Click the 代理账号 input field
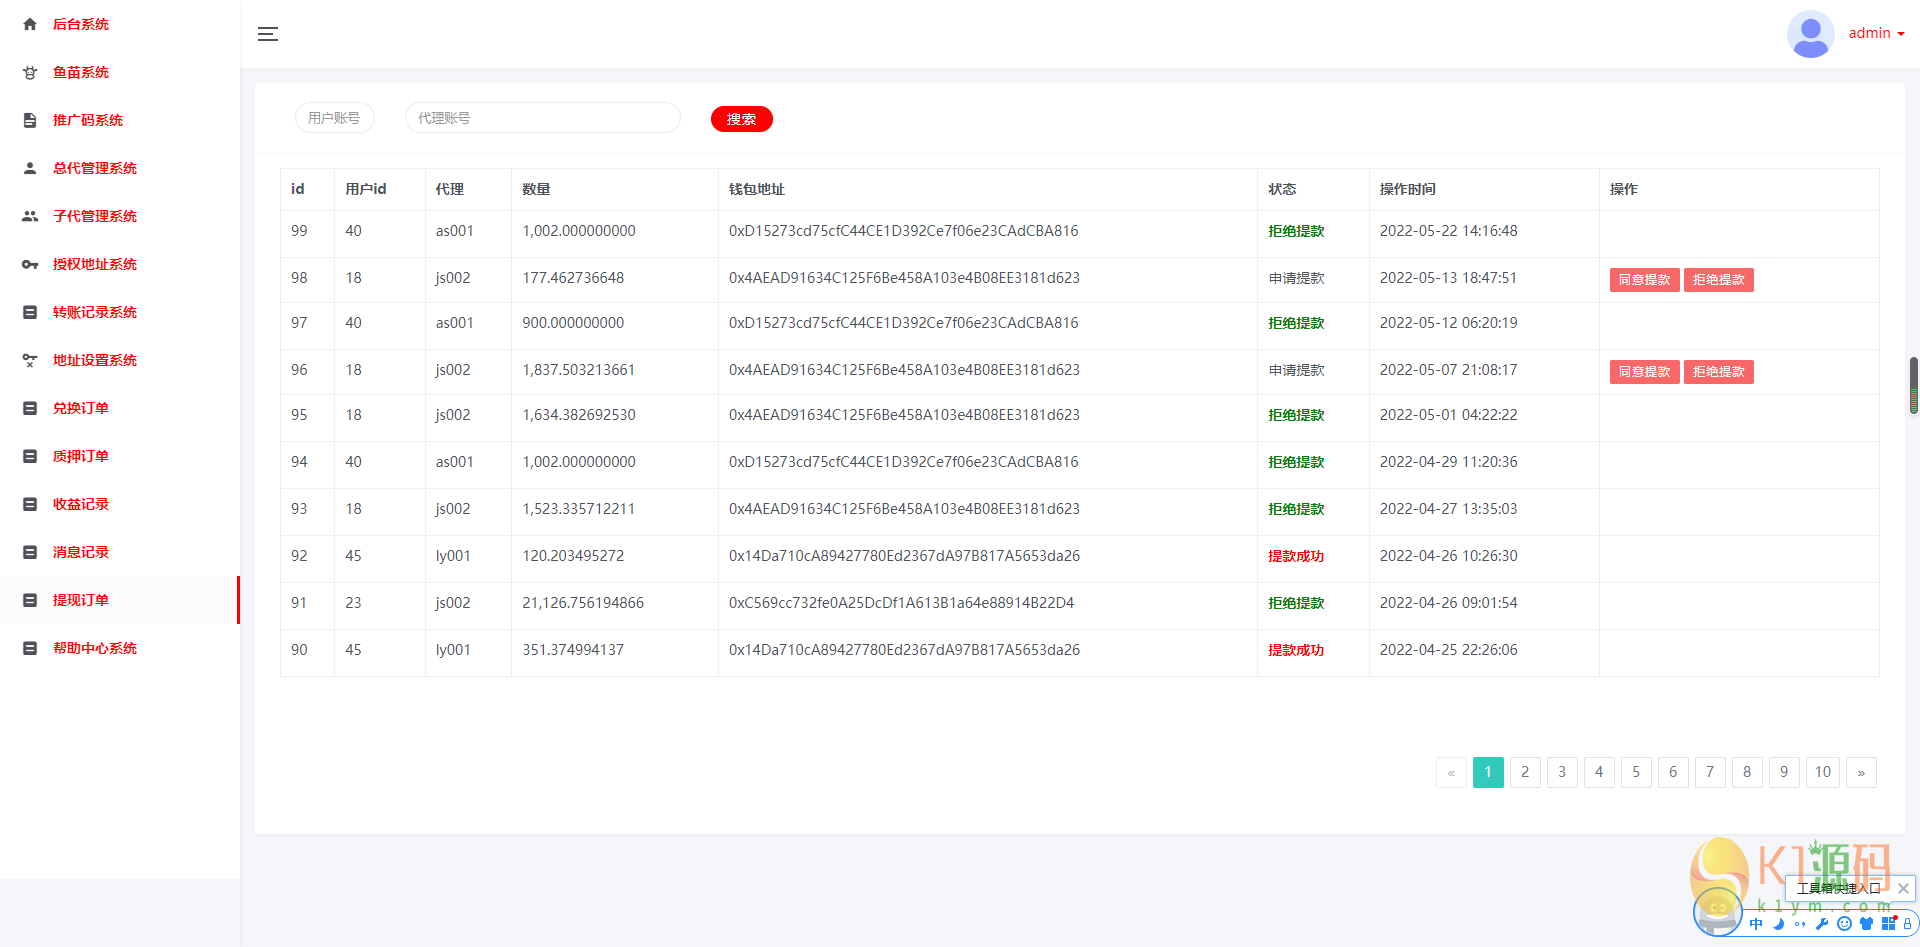 pos(542,118)
